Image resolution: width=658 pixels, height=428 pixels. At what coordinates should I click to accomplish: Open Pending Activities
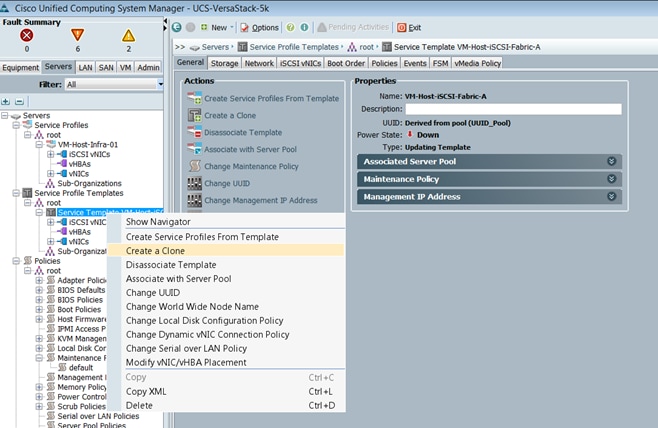pyautogui.click(x=353, y=27)
